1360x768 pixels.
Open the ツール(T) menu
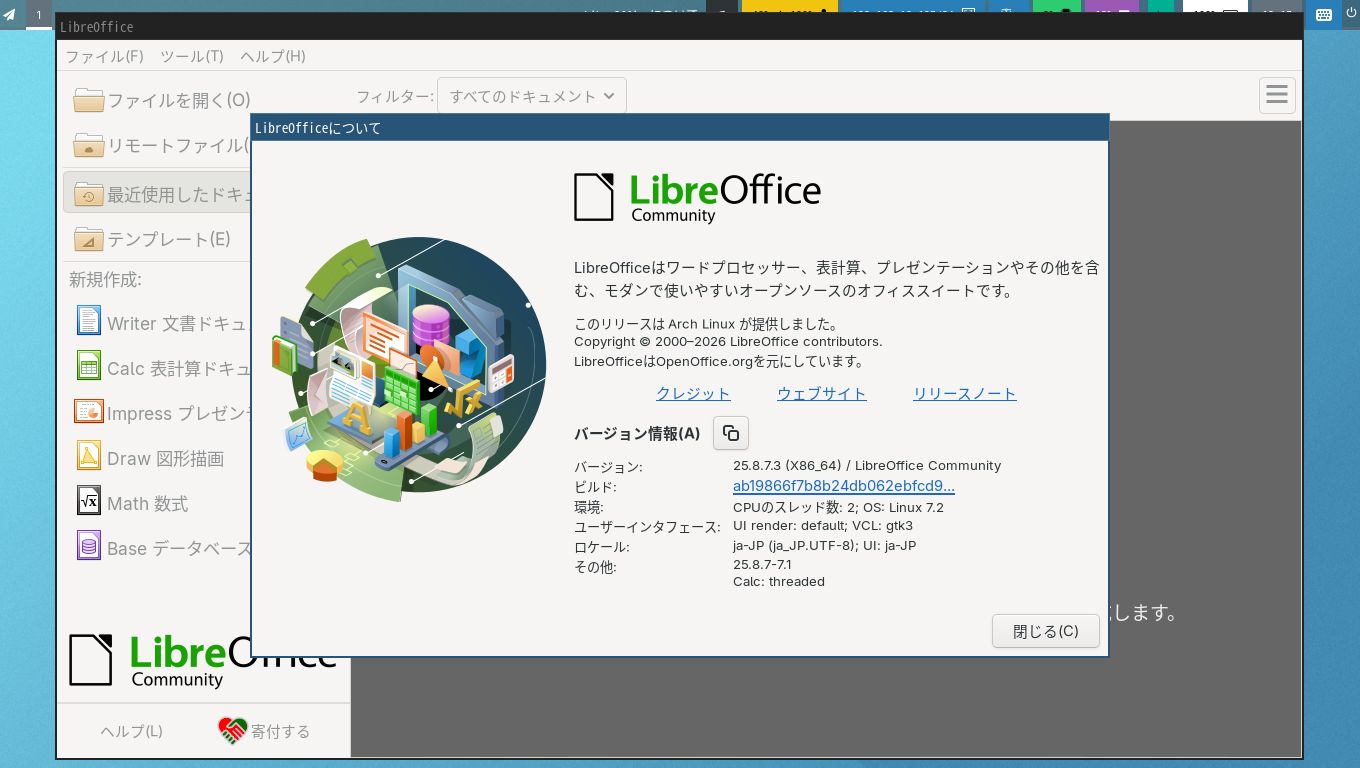click(x=192, y=56)
